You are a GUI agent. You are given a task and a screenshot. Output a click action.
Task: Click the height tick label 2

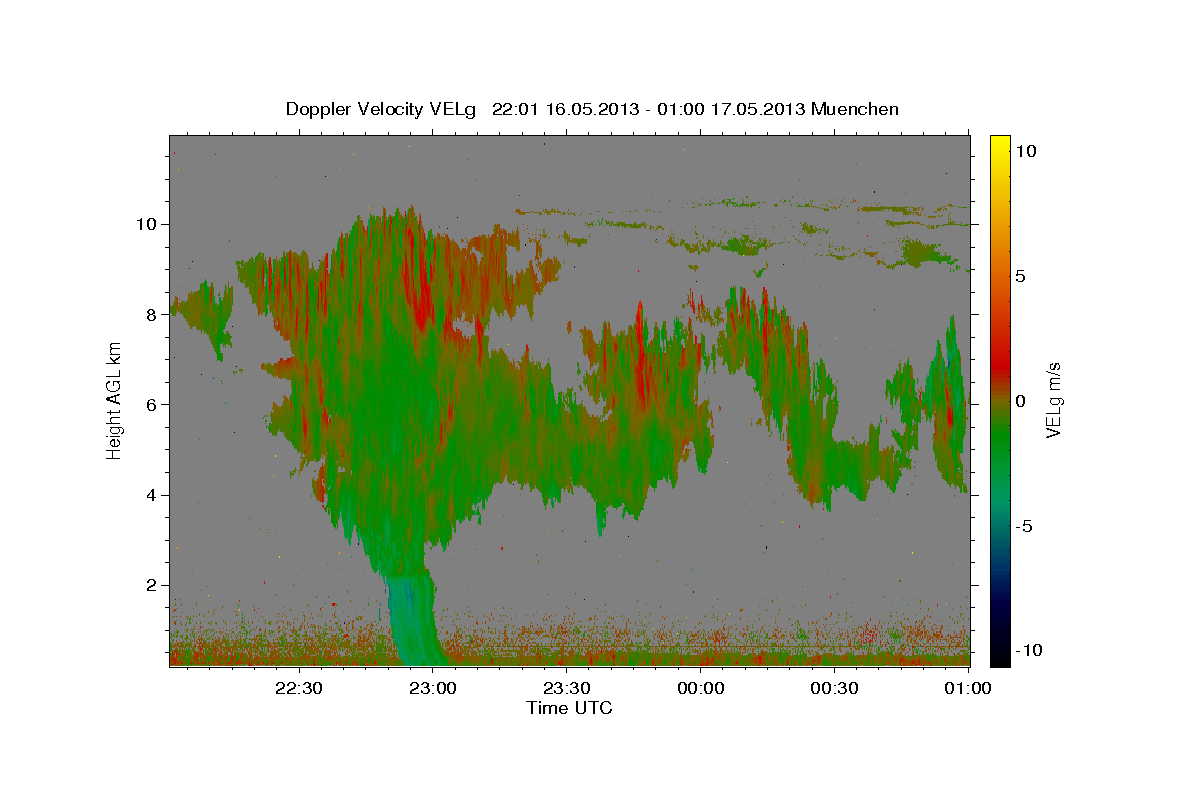tap(151, 585)
